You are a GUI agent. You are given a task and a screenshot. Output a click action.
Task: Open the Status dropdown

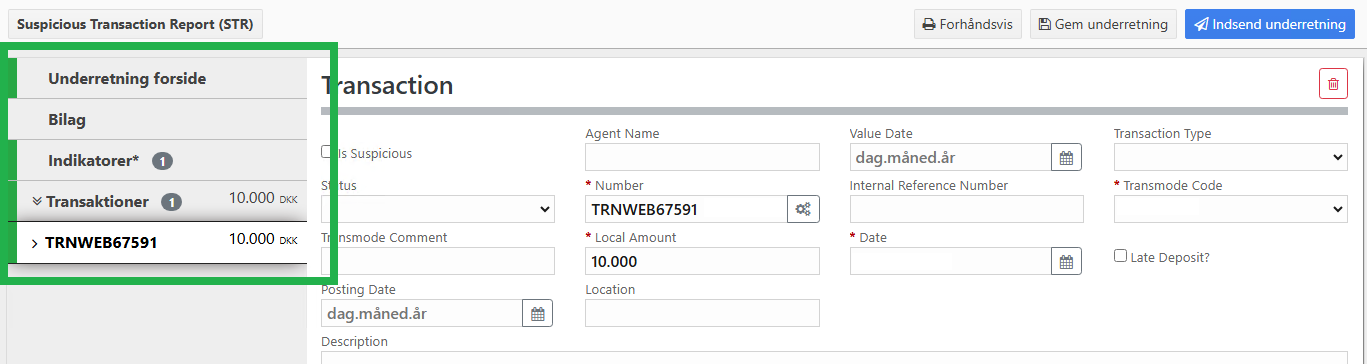tap(438, 209)
